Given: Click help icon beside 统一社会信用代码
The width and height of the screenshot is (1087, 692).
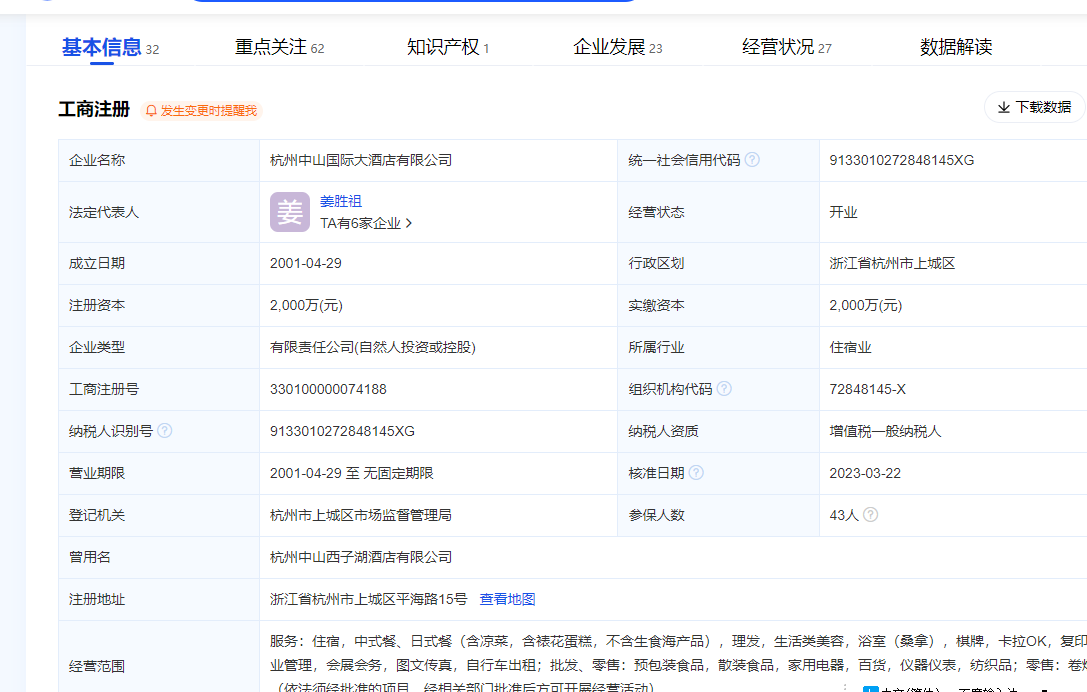Looking at the screenshot, I should pos(752,159).
